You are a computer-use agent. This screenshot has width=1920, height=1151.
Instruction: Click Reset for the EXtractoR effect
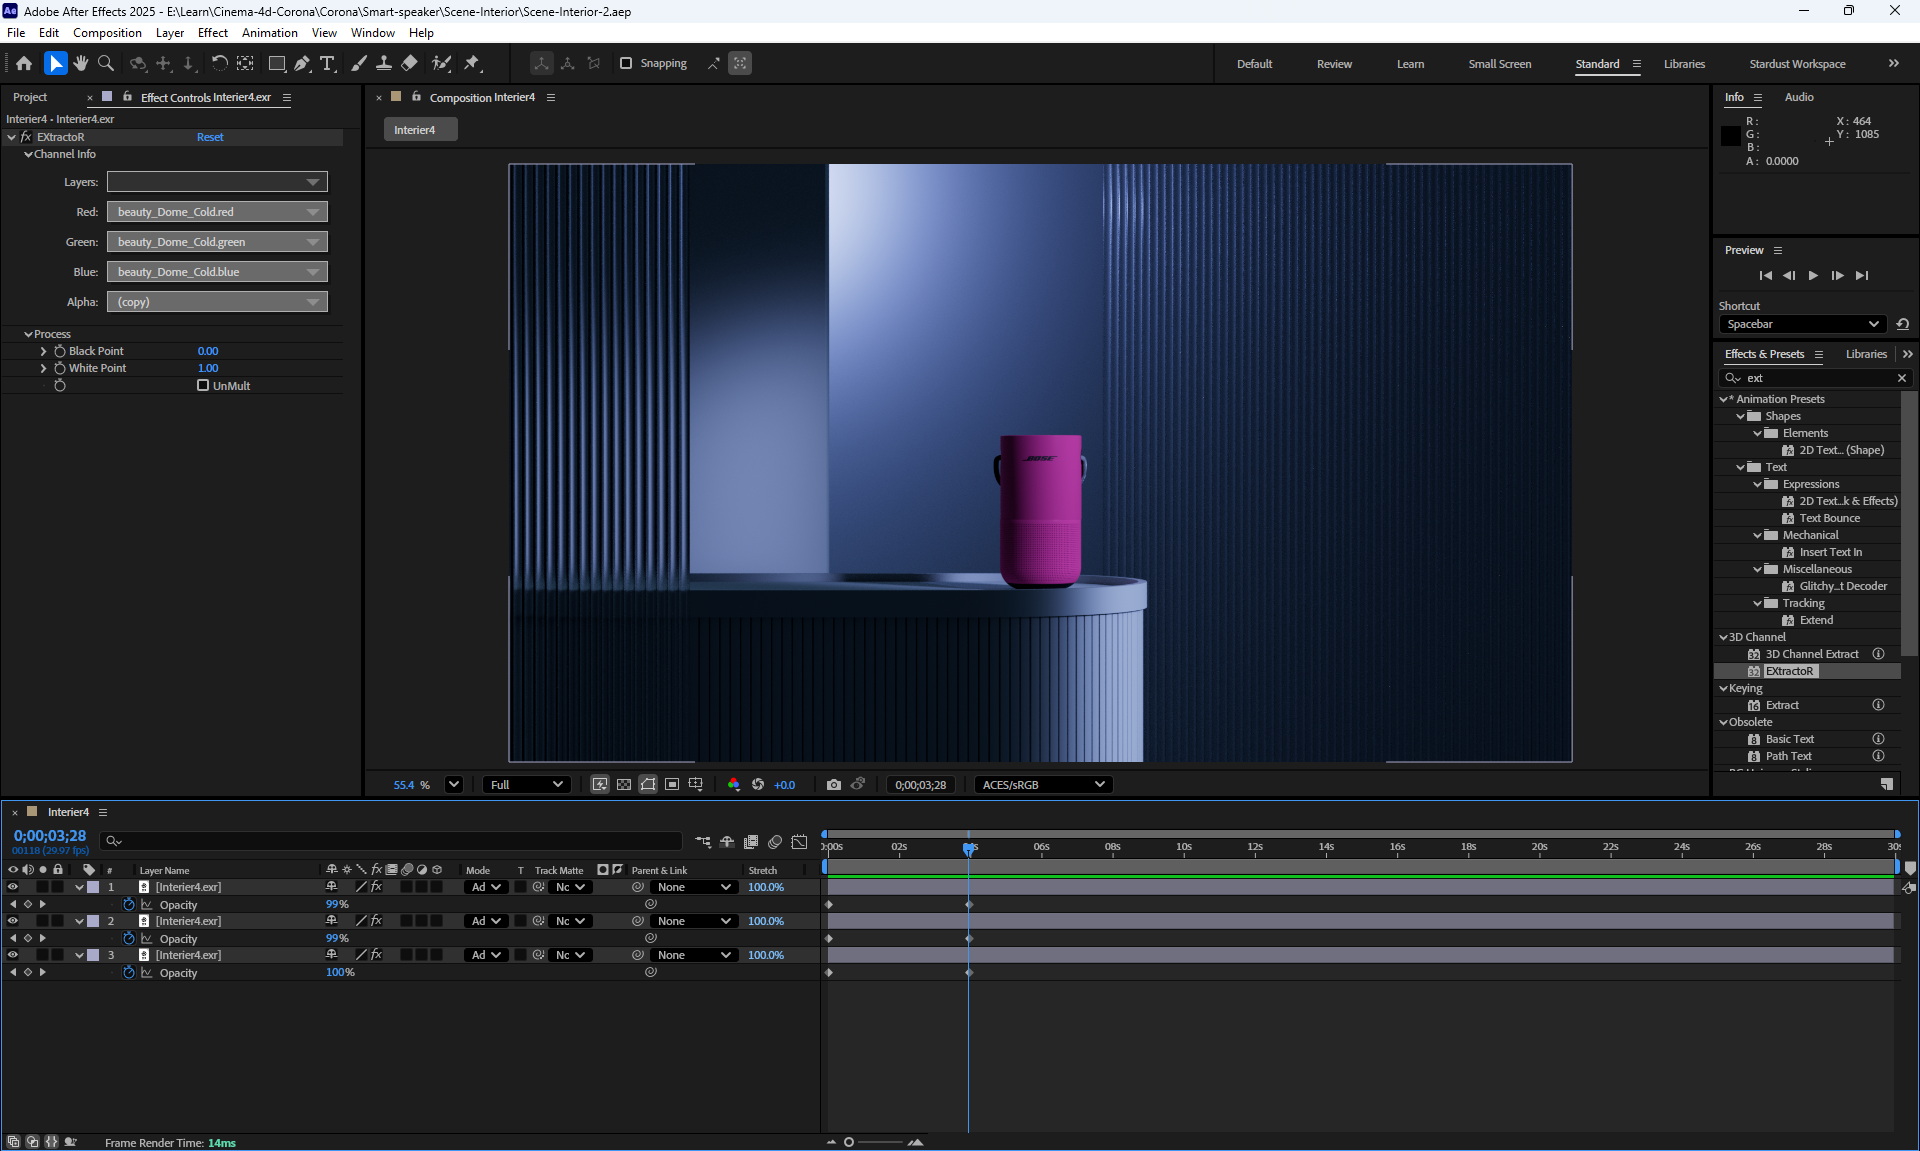(210, 137)
